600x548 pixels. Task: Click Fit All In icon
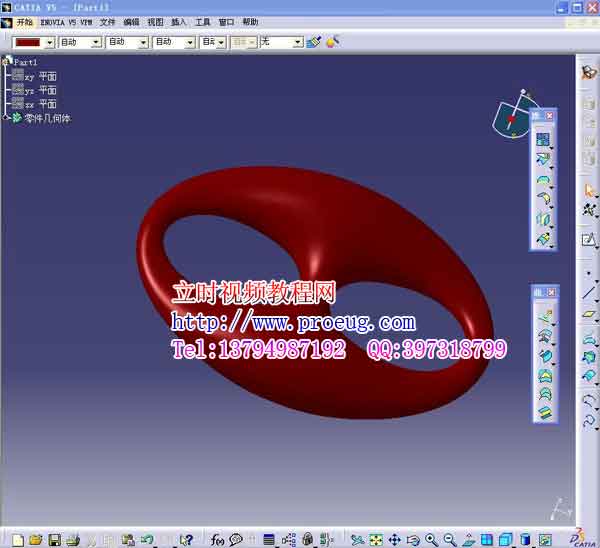(376, 540)
